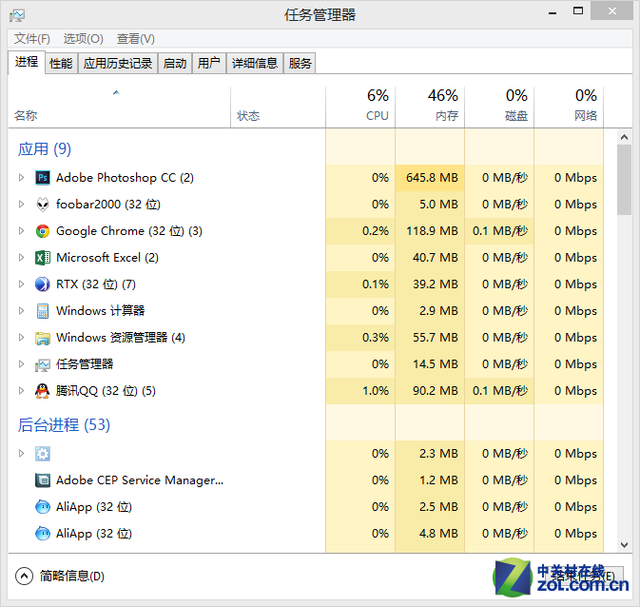Click the 简略信息 up-arrow circle icon

coord(24,576)
